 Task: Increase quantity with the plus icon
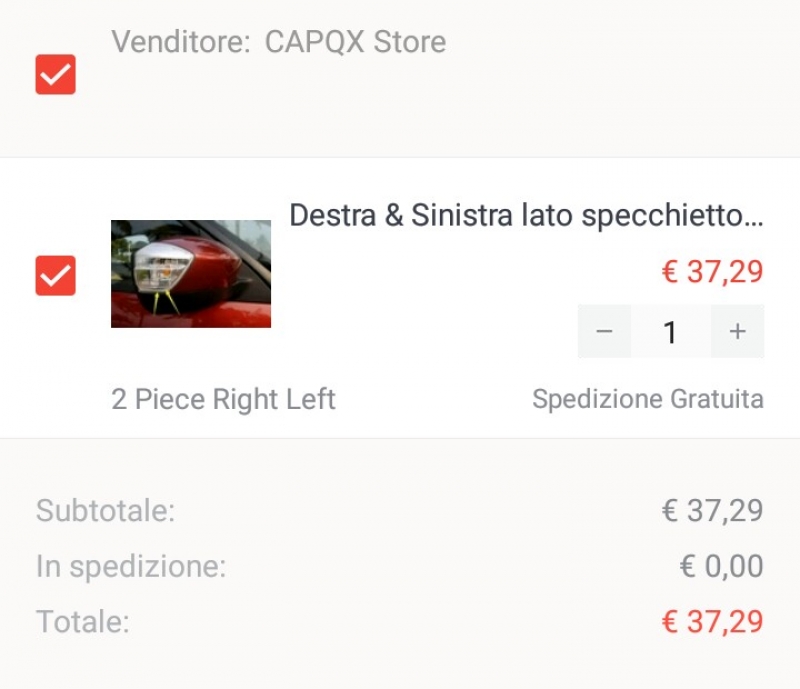[x=737, y=332]
